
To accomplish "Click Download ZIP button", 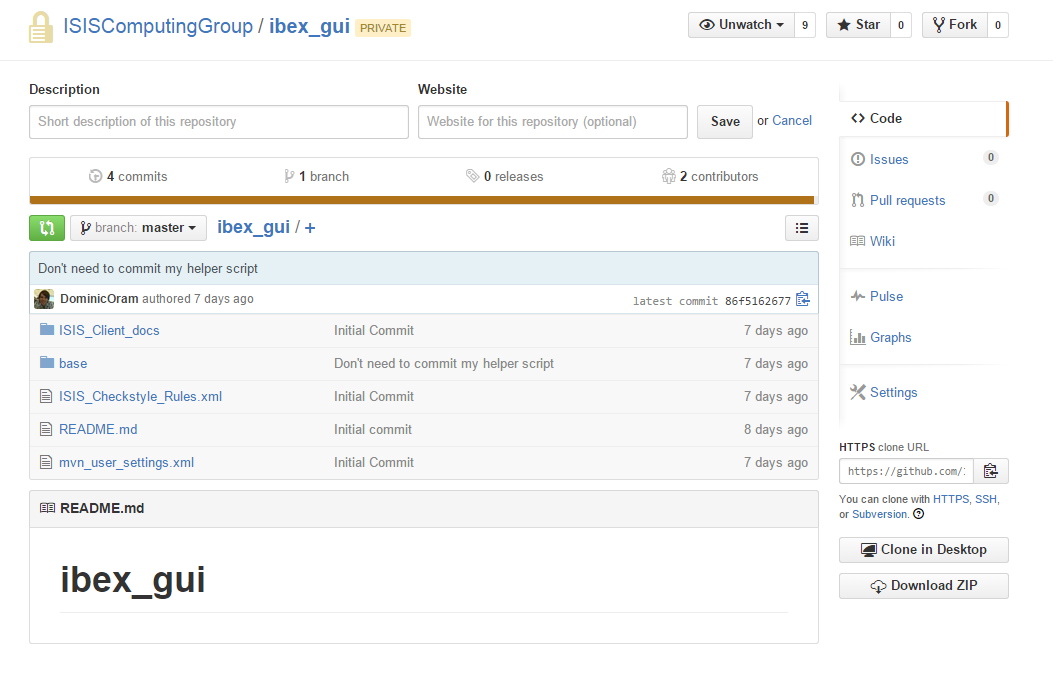I will [x=923, y=586].
